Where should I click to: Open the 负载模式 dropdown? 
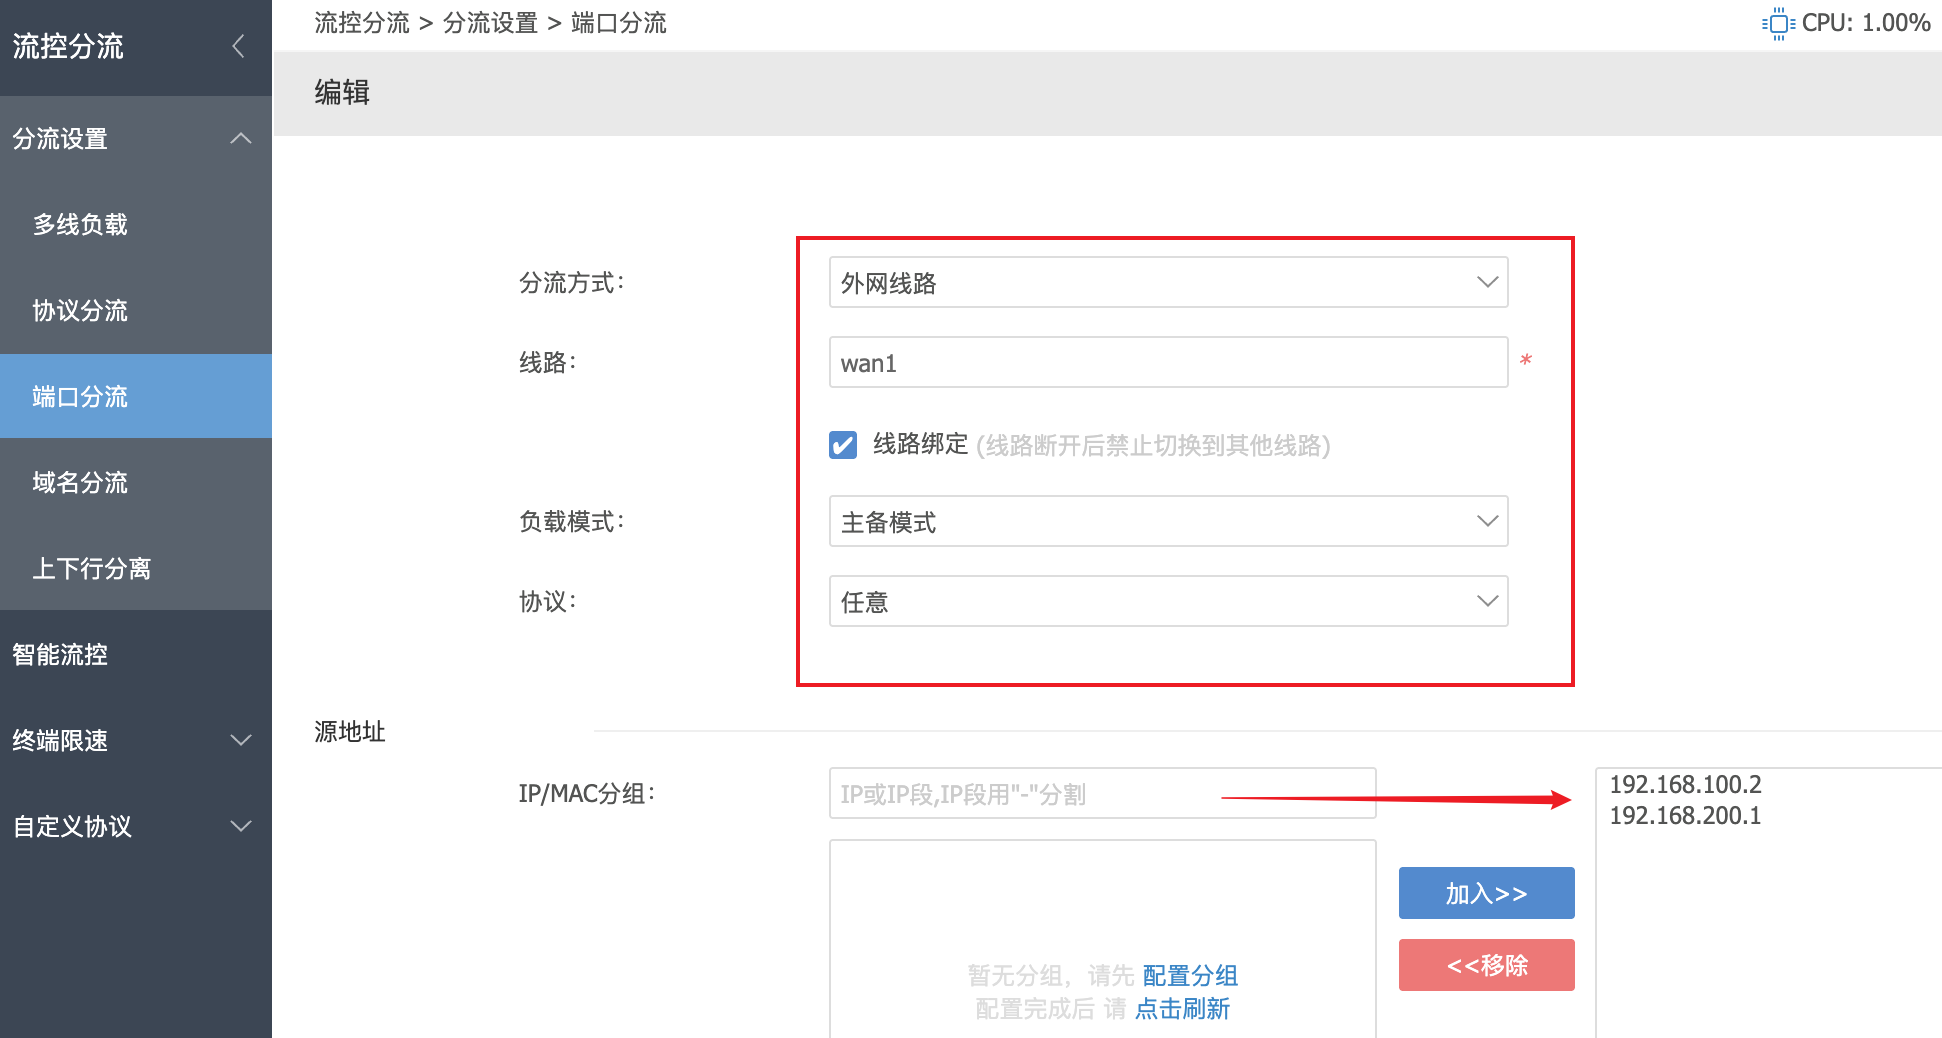(1167, 522)
